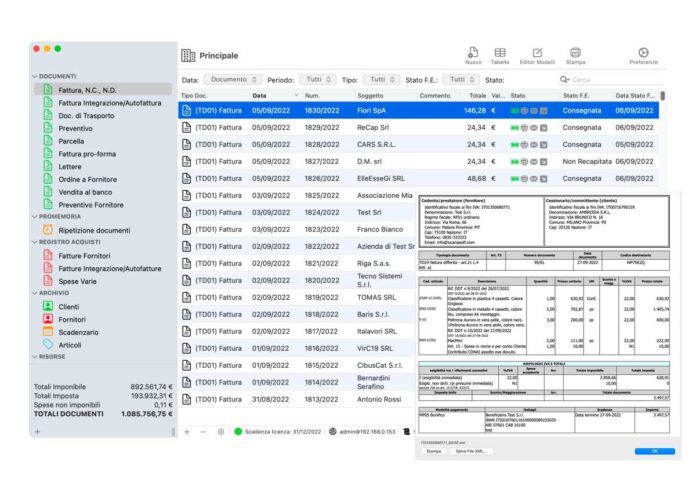Select the Italavori SRL row
This screenshot has height=479, width=696.
(x=297, y=332)
